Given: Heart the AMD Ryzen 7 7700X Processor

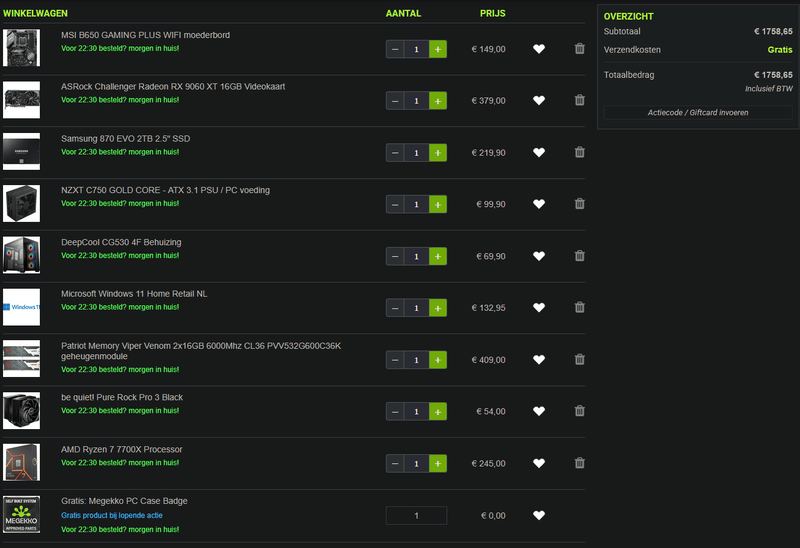Looking at the screenshot, I should pyautogui.click(x=539, y=463).
